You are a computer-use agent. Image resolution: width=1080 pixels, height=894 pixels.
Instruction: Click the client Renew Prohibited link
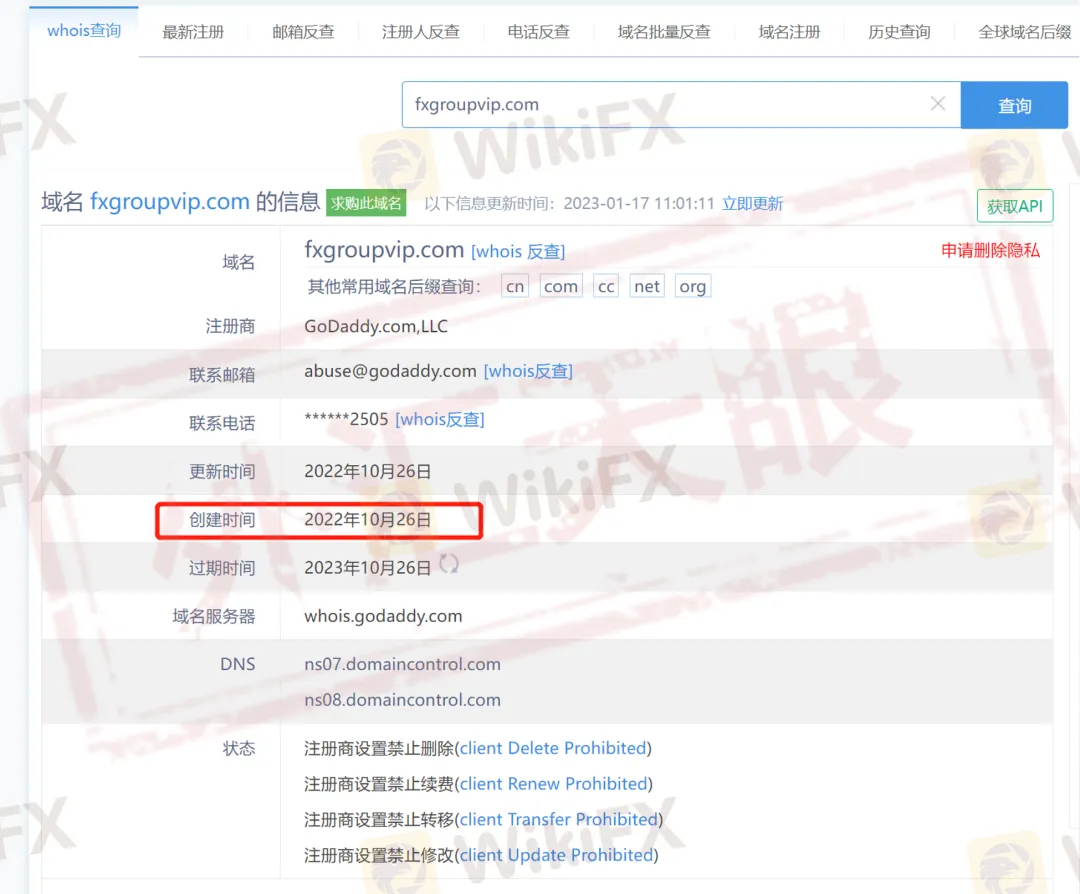pyautogui.click(x=554, y=784)
